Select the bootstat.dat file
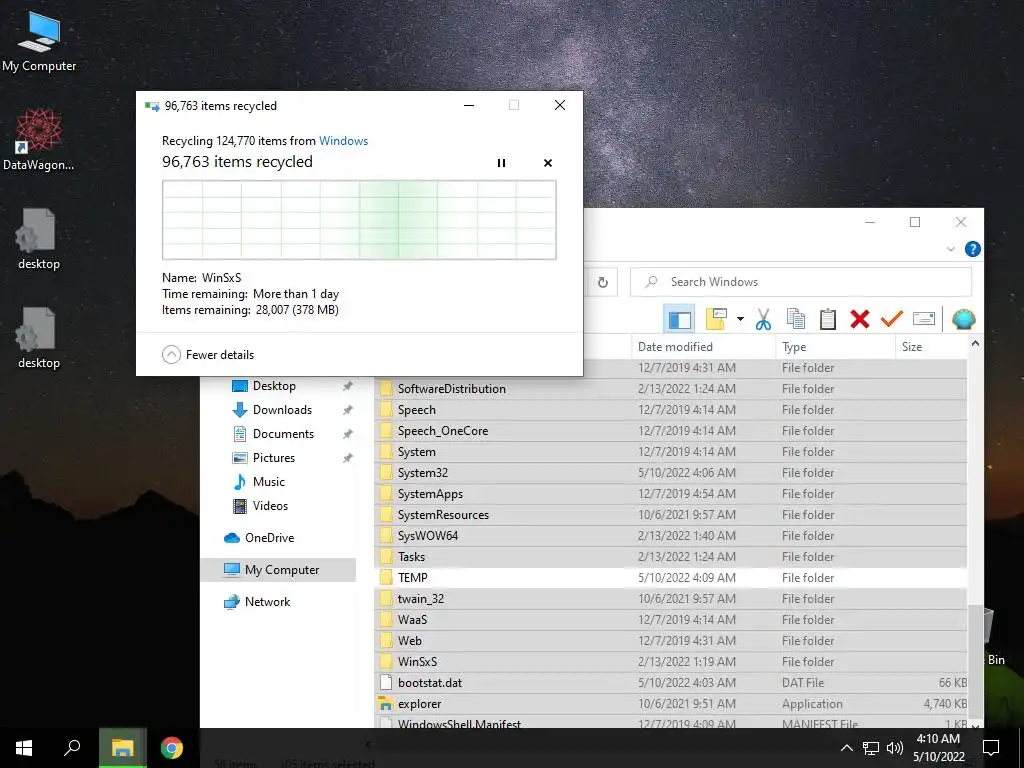This screenshot has width=1024, height=768. (672, 682)
